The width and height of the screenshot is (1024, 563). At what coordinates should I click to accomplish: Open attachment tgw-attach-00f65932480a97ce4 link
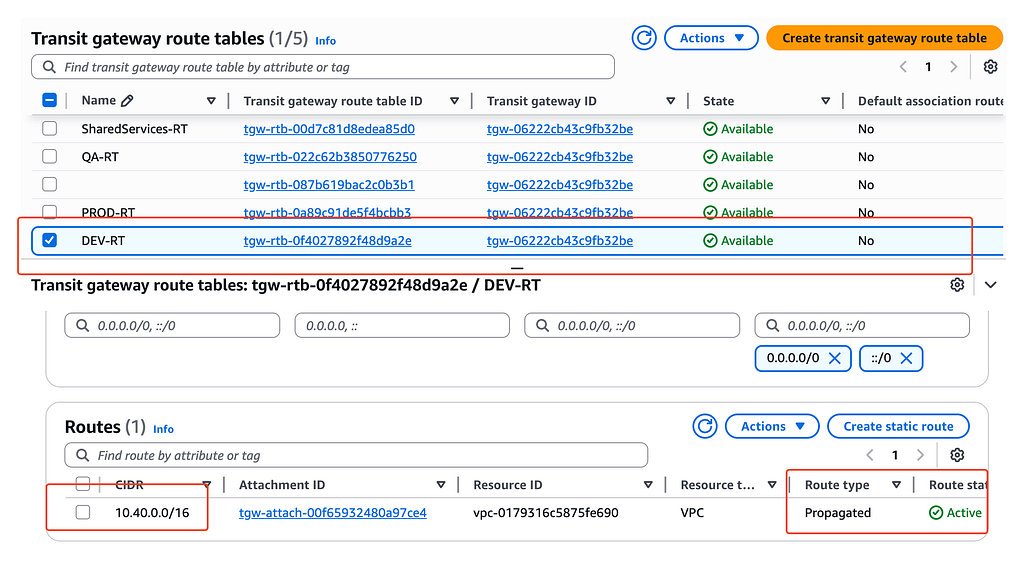[x=332, y=513]
